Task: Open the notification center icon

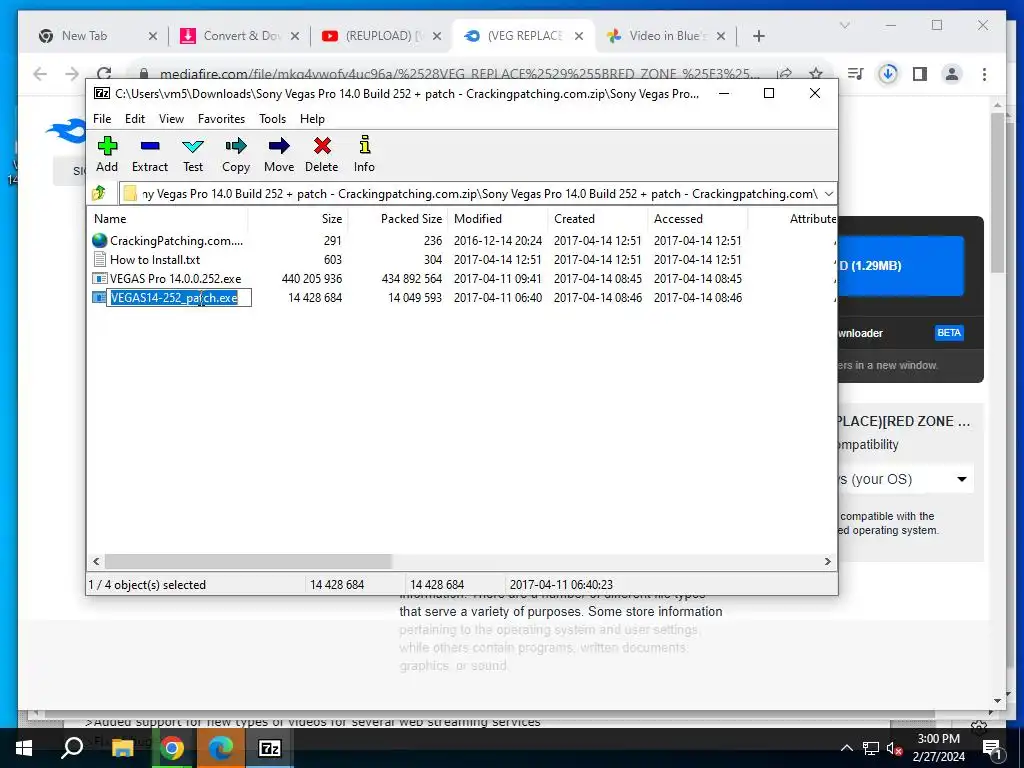Action: 992,748
